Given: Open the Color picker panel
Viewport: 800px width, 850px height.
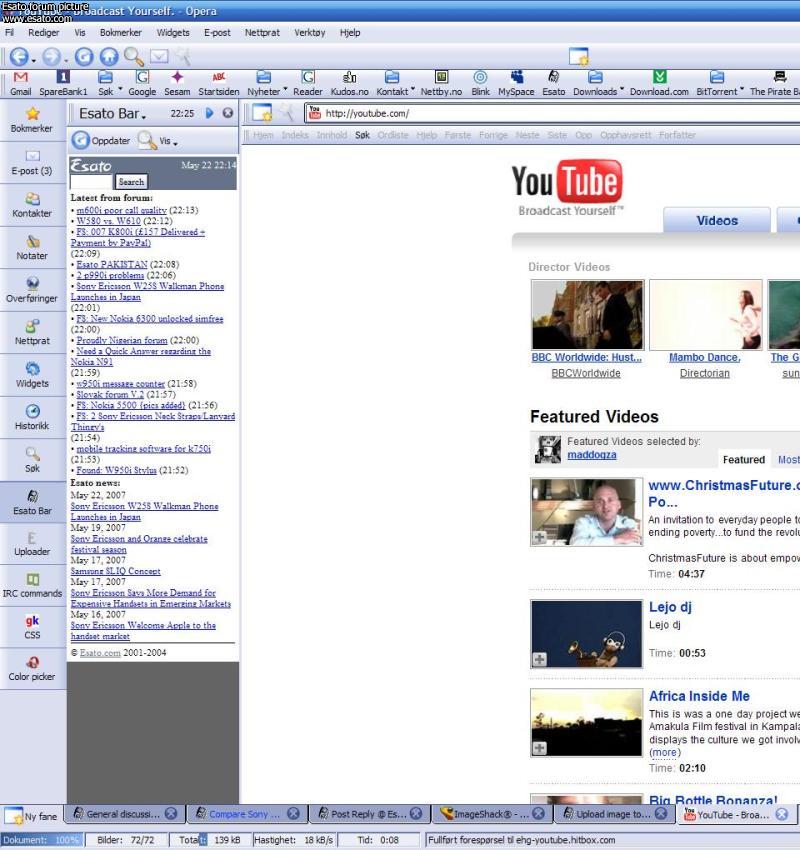Looking at the screenshot, I should tap(32, 668).
